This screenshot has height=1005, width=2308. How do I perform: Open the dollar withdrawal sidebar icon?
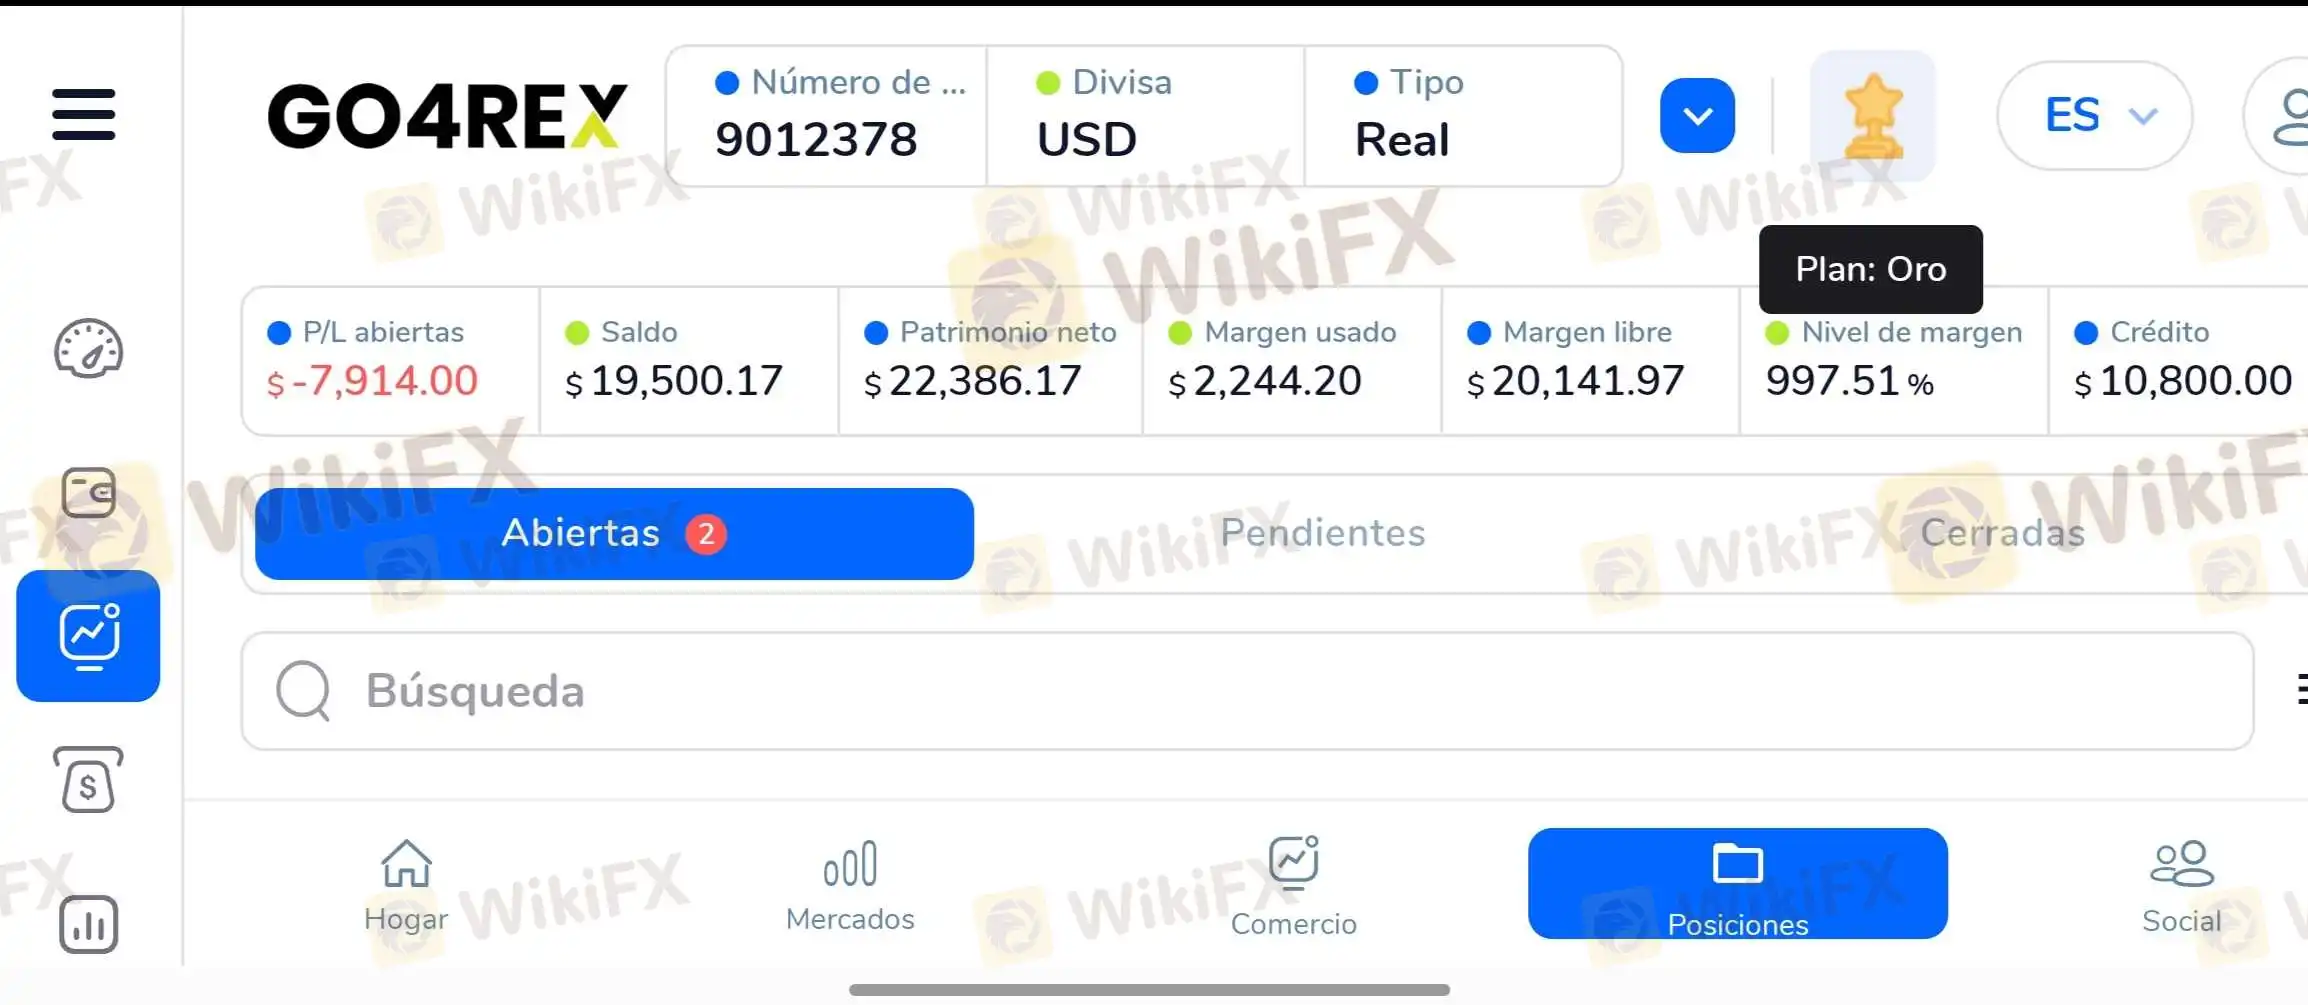[x=88, y=780]
